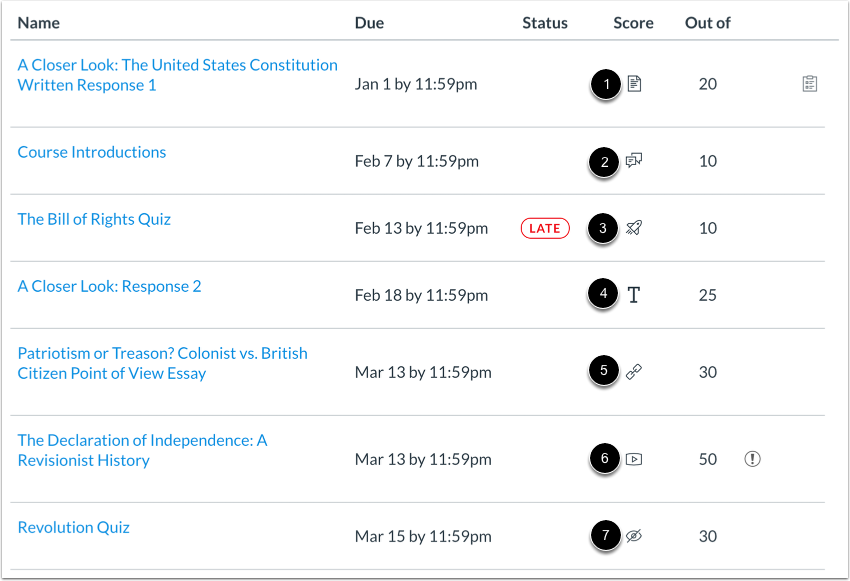Click the Score column header
The image size is (850, 581).
coord(633,23)
